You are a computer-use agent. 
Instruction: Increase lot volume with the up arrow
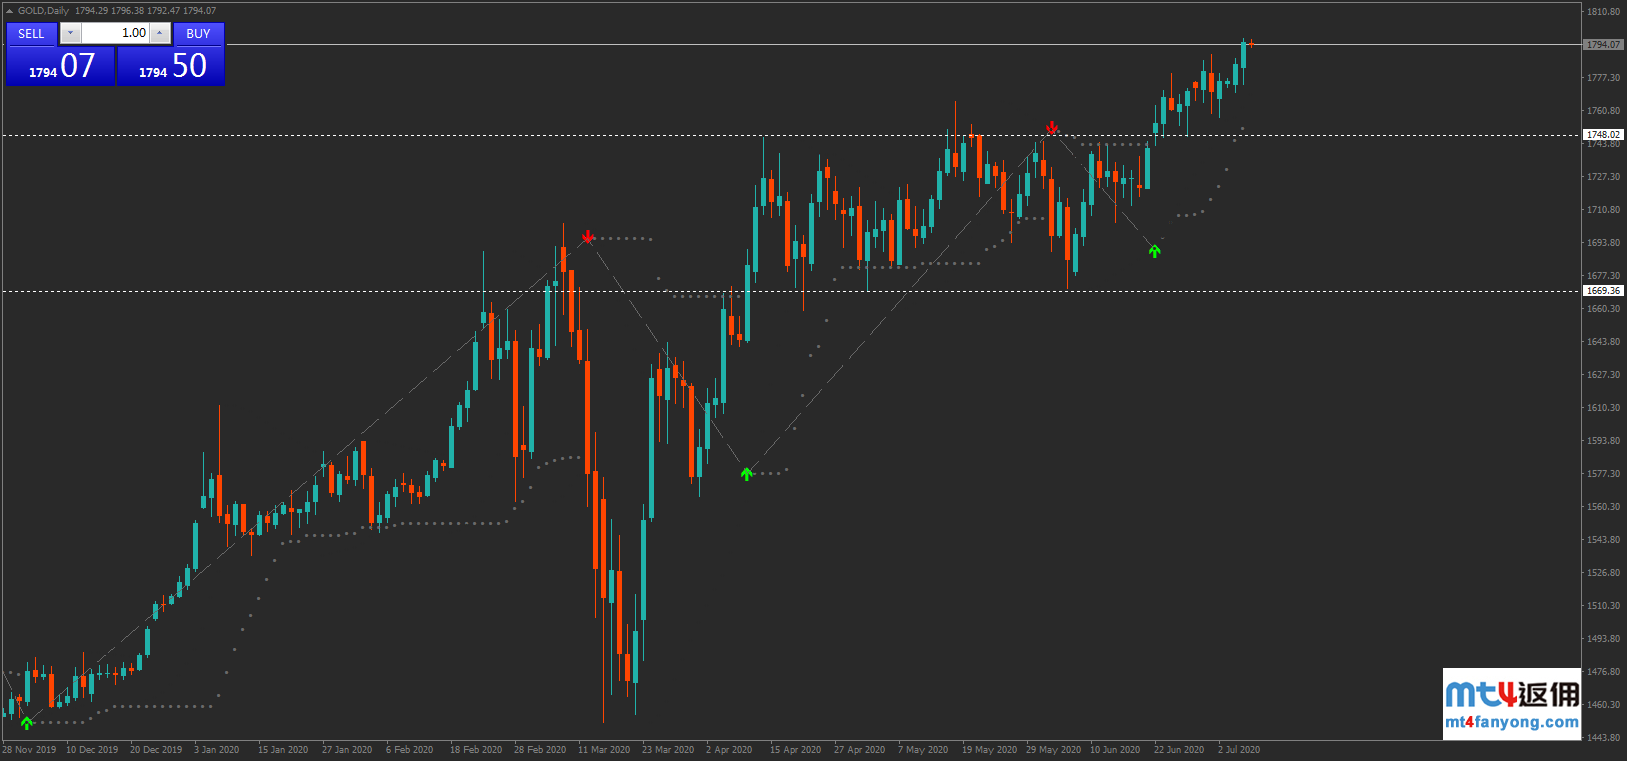[159, 33]
